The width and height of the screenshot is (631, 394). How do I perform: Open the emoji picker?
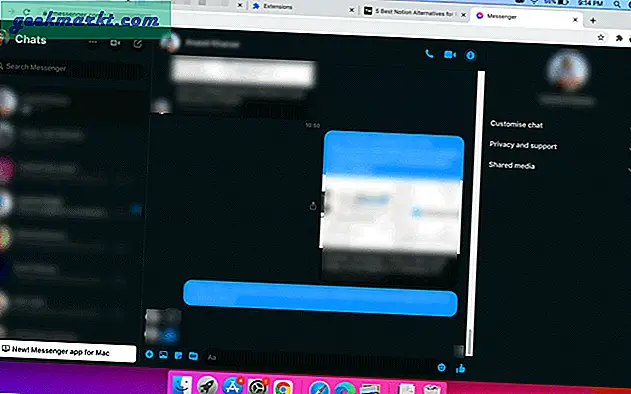[x=441, y=367]
